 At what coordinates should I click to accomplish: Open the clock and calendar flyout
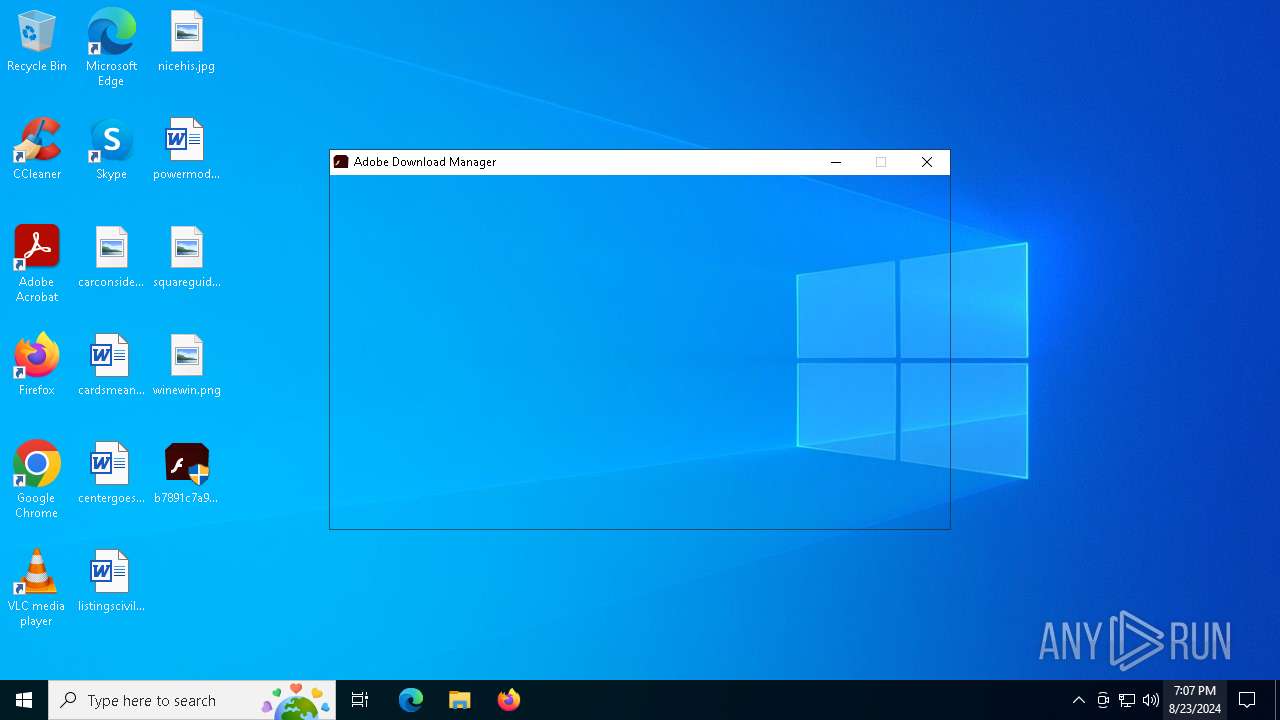pos(1195,700)
